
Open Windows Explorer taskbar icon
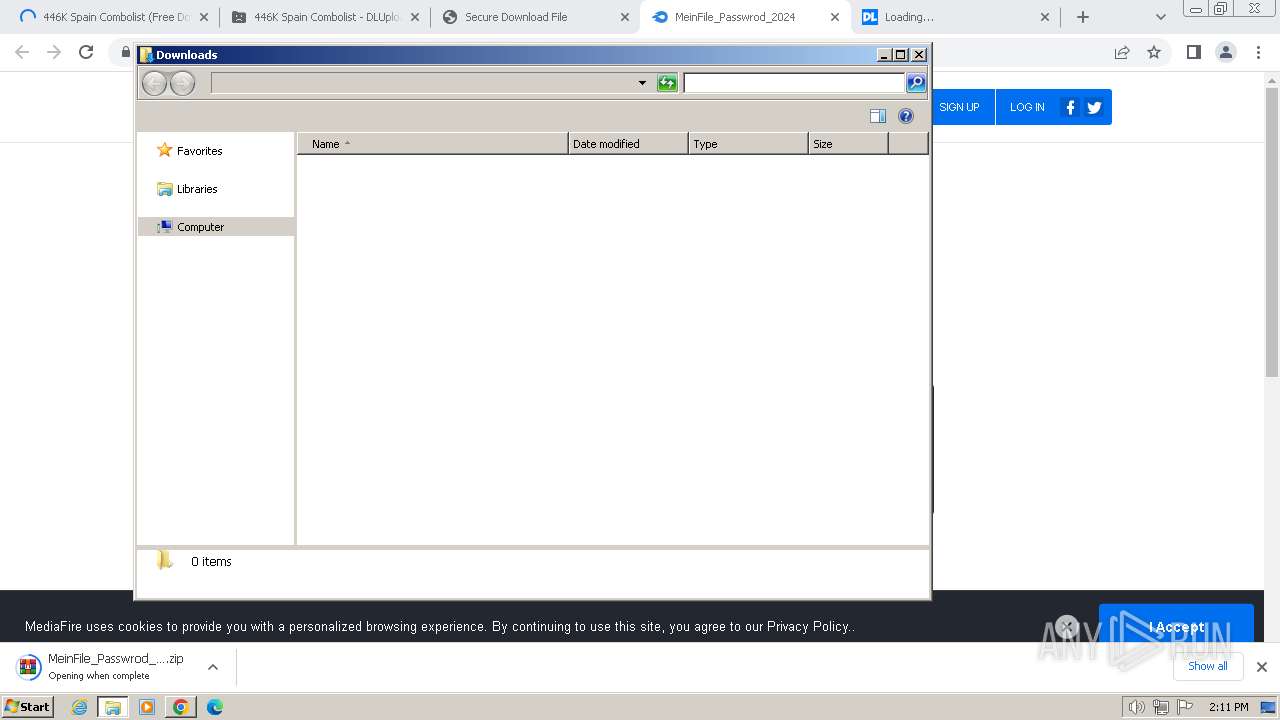pyautogui.click(x=113, y=707)
